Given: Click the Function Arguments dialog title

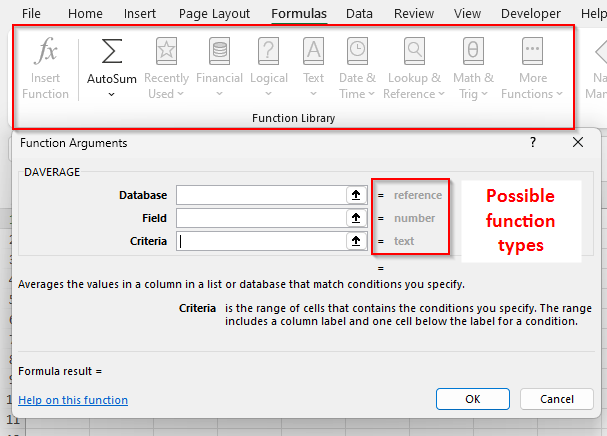Looking at the screenshot, I should click(74, 143).
